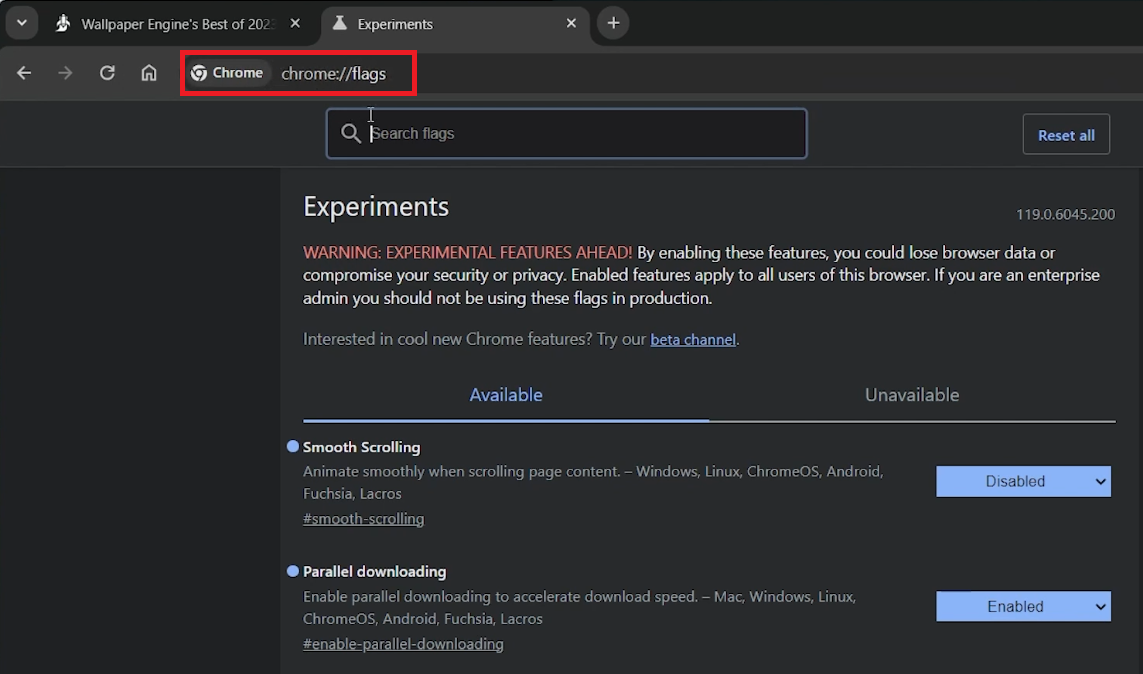Screen dimensions: 1143x674
Task: Click the Reset all button
Action: point(1066,135)
